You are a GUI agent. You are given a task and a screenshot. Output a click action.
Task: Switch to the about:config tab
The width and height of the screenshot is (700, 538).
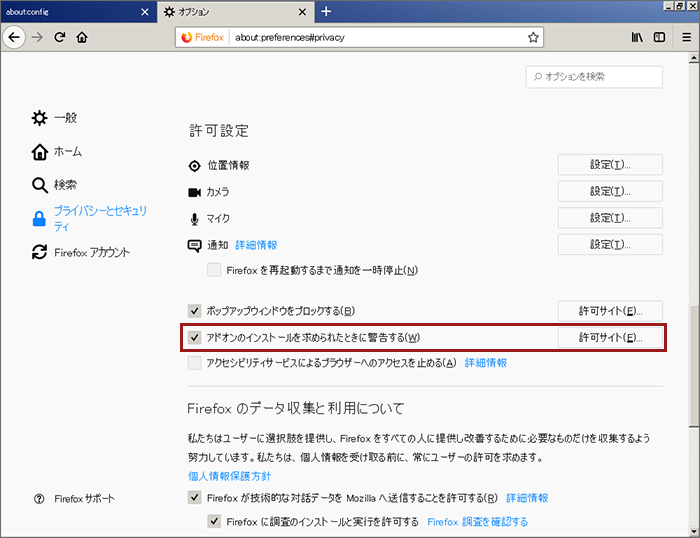pyautogui.click(x=79, y=12)
